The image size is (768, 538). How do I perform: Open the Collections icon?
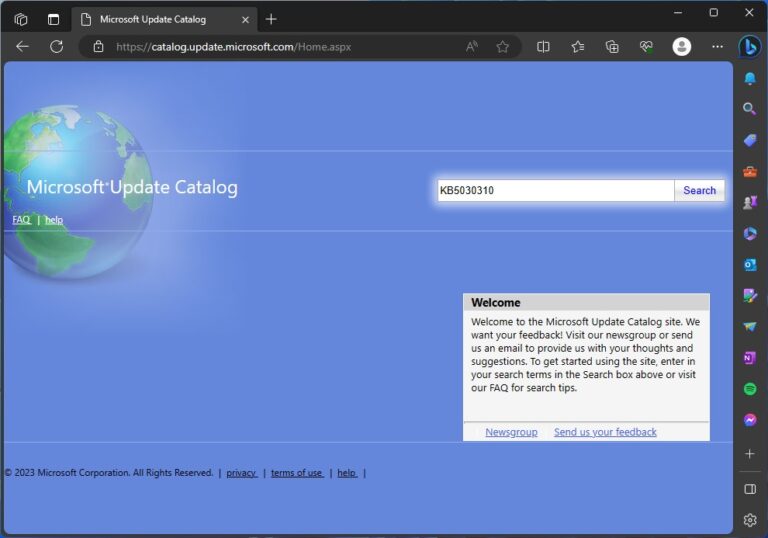612,47
